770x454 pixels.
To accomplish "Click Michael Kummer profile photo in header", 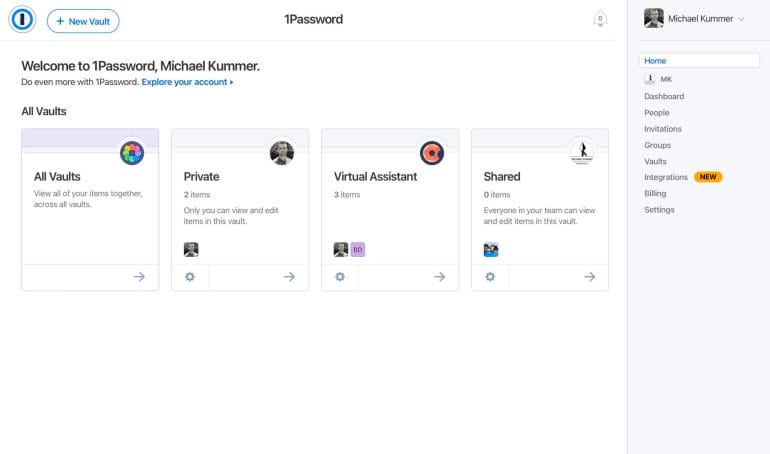I will click(x=654, y=19).
